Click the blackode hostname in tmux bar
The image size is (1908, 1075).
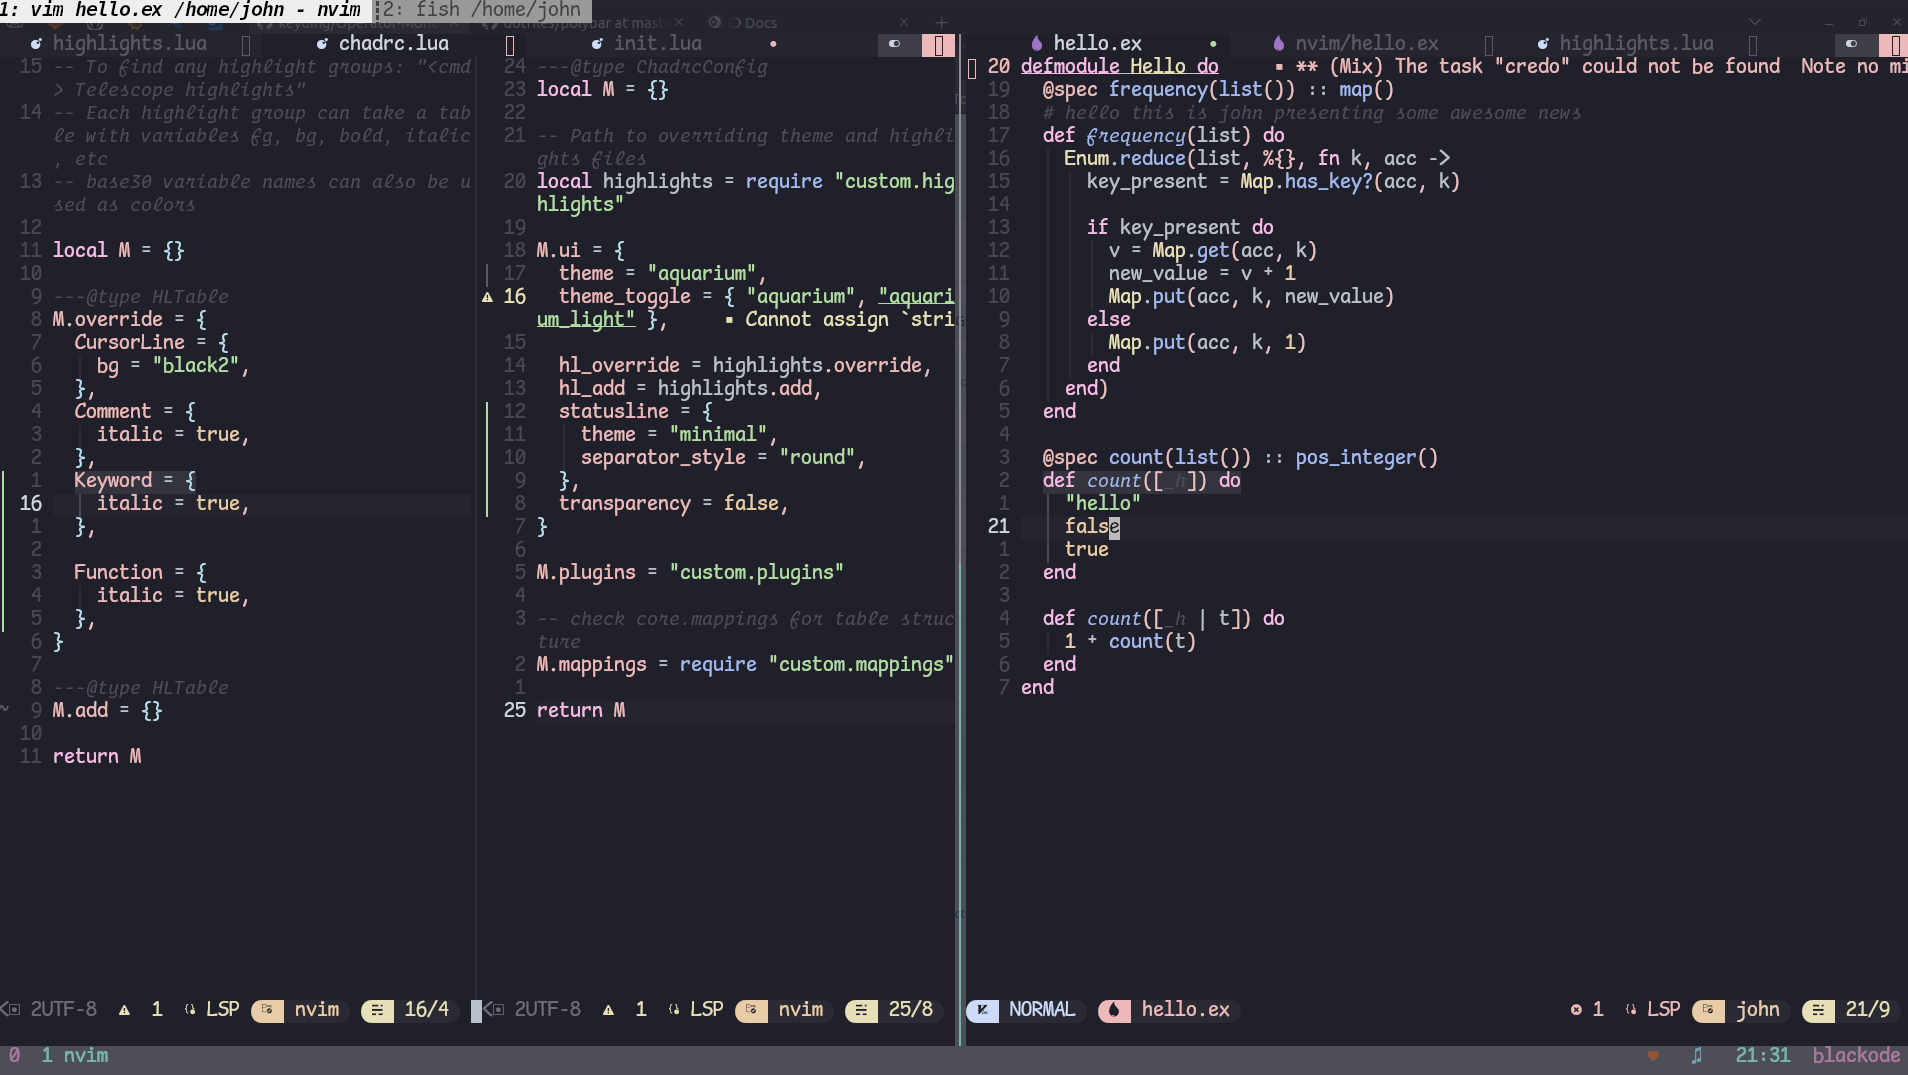click(1856, 1056)
